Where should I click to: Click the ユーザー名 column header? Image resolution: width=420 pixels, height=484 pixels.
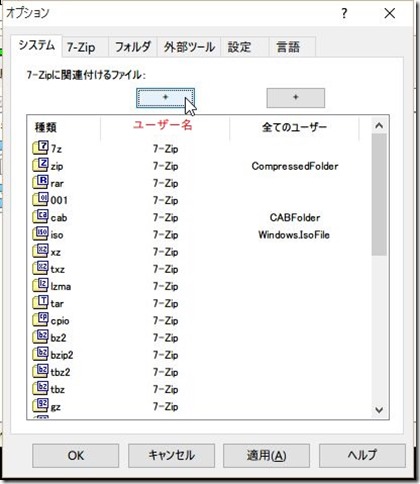[x=165, y=127]
